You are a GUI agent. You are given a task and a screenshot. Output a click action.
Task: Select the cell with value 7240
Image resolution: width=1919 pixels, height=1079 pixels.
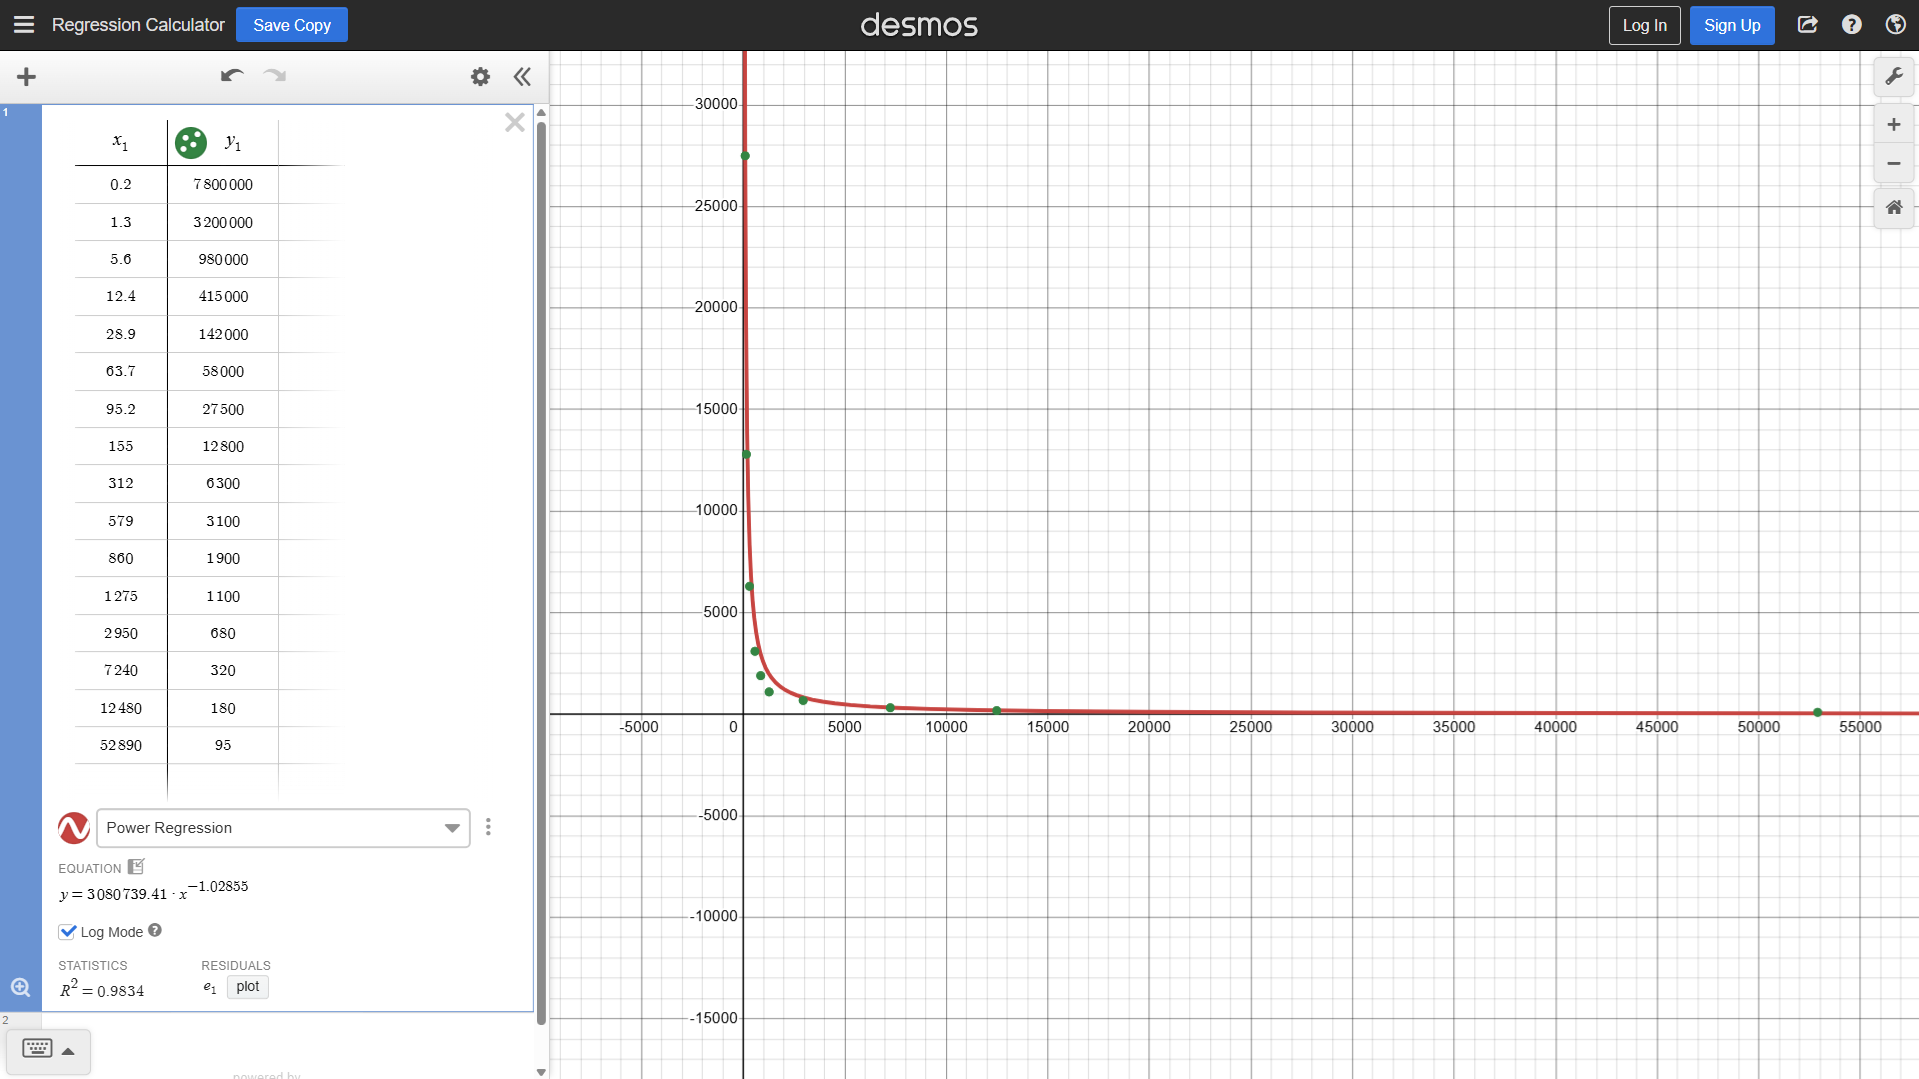(x=121, y=670)
